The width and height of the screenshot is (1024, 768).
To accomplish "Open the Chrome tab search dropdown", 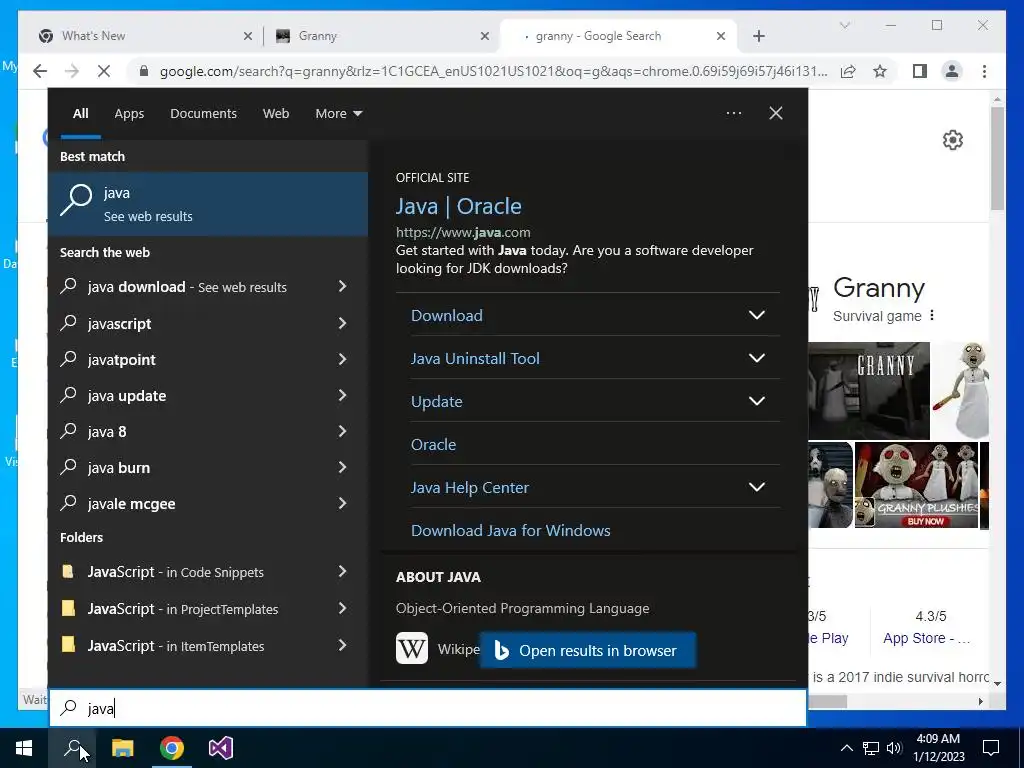I will [844, 25].
